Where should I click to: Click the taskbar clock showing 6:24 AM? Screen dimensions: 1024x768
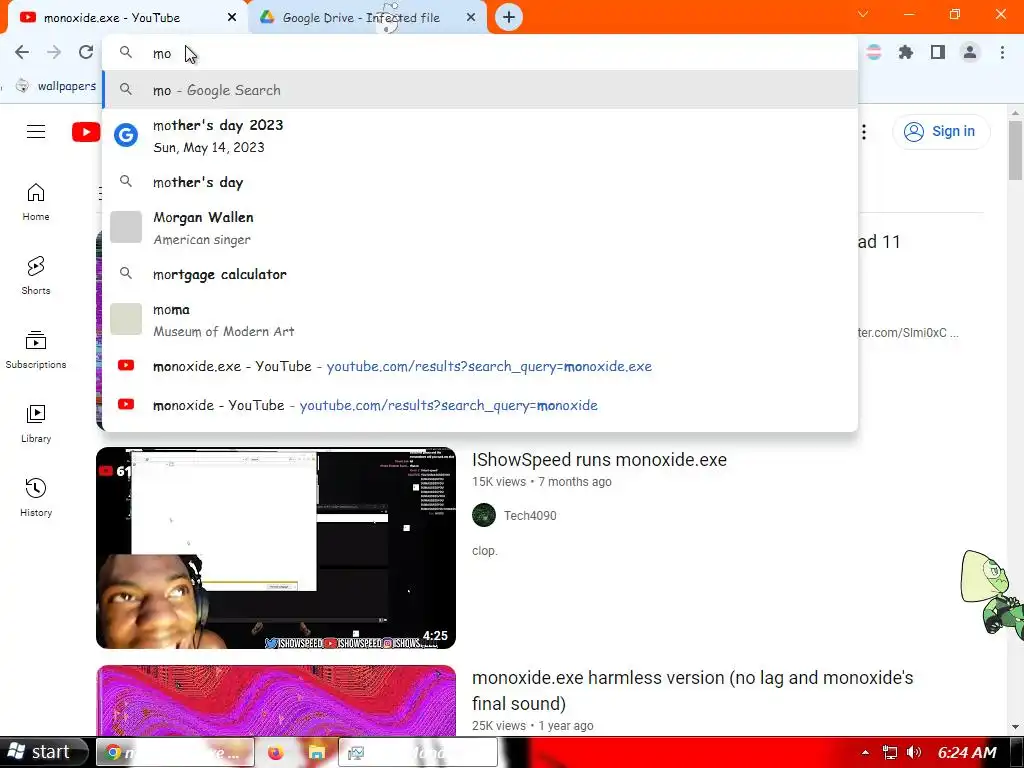point(967,753)
